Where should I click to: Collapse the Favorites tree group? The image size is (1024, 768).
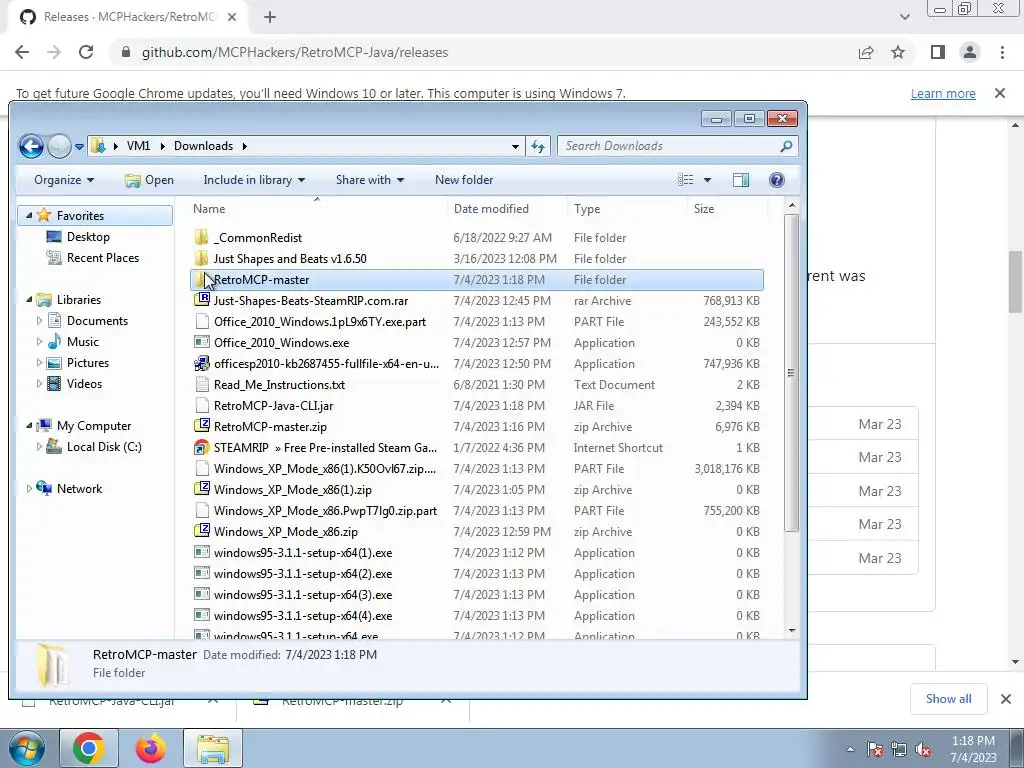pos(29,215)
